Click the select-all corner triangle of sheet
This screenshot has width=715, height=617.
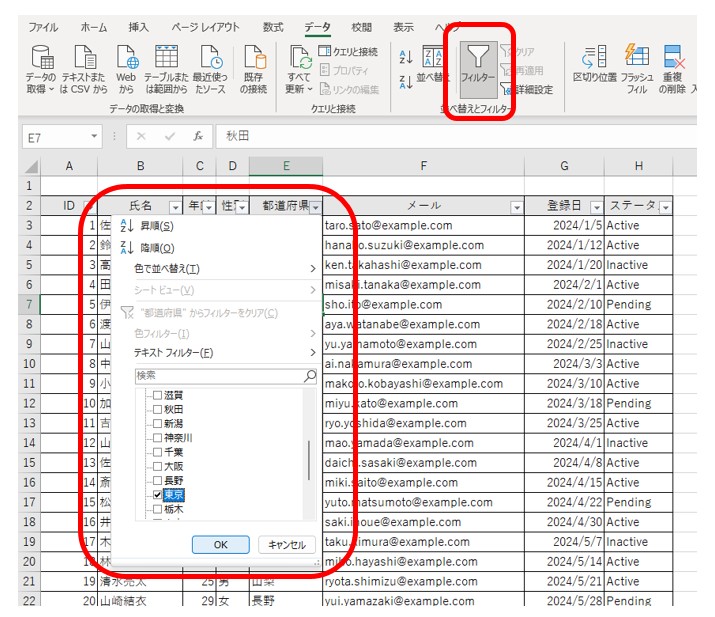pyautogui.click(x=31, y=166)
